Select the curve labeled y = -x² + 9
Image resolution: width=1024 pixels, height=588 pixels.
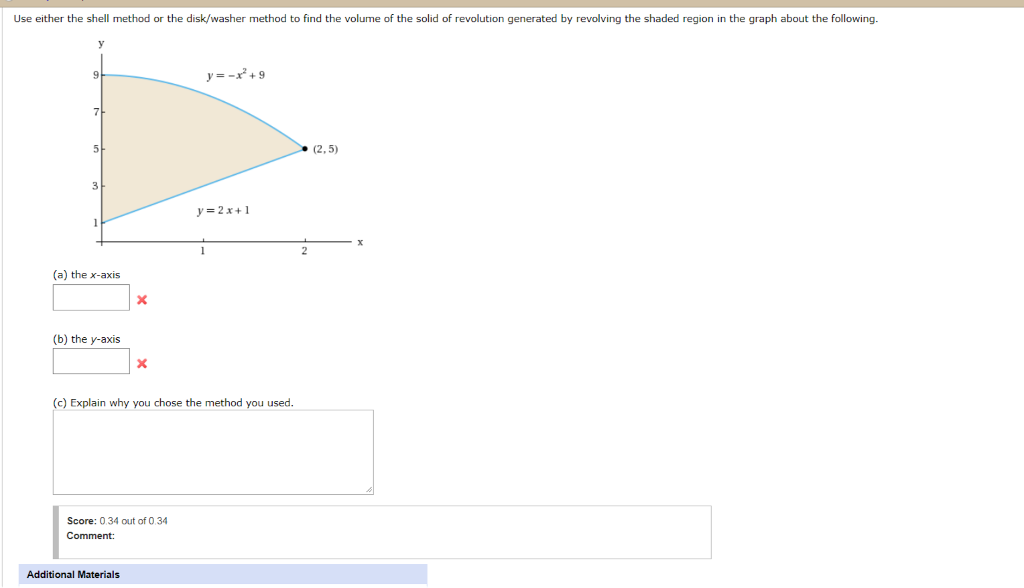(236, 74)
